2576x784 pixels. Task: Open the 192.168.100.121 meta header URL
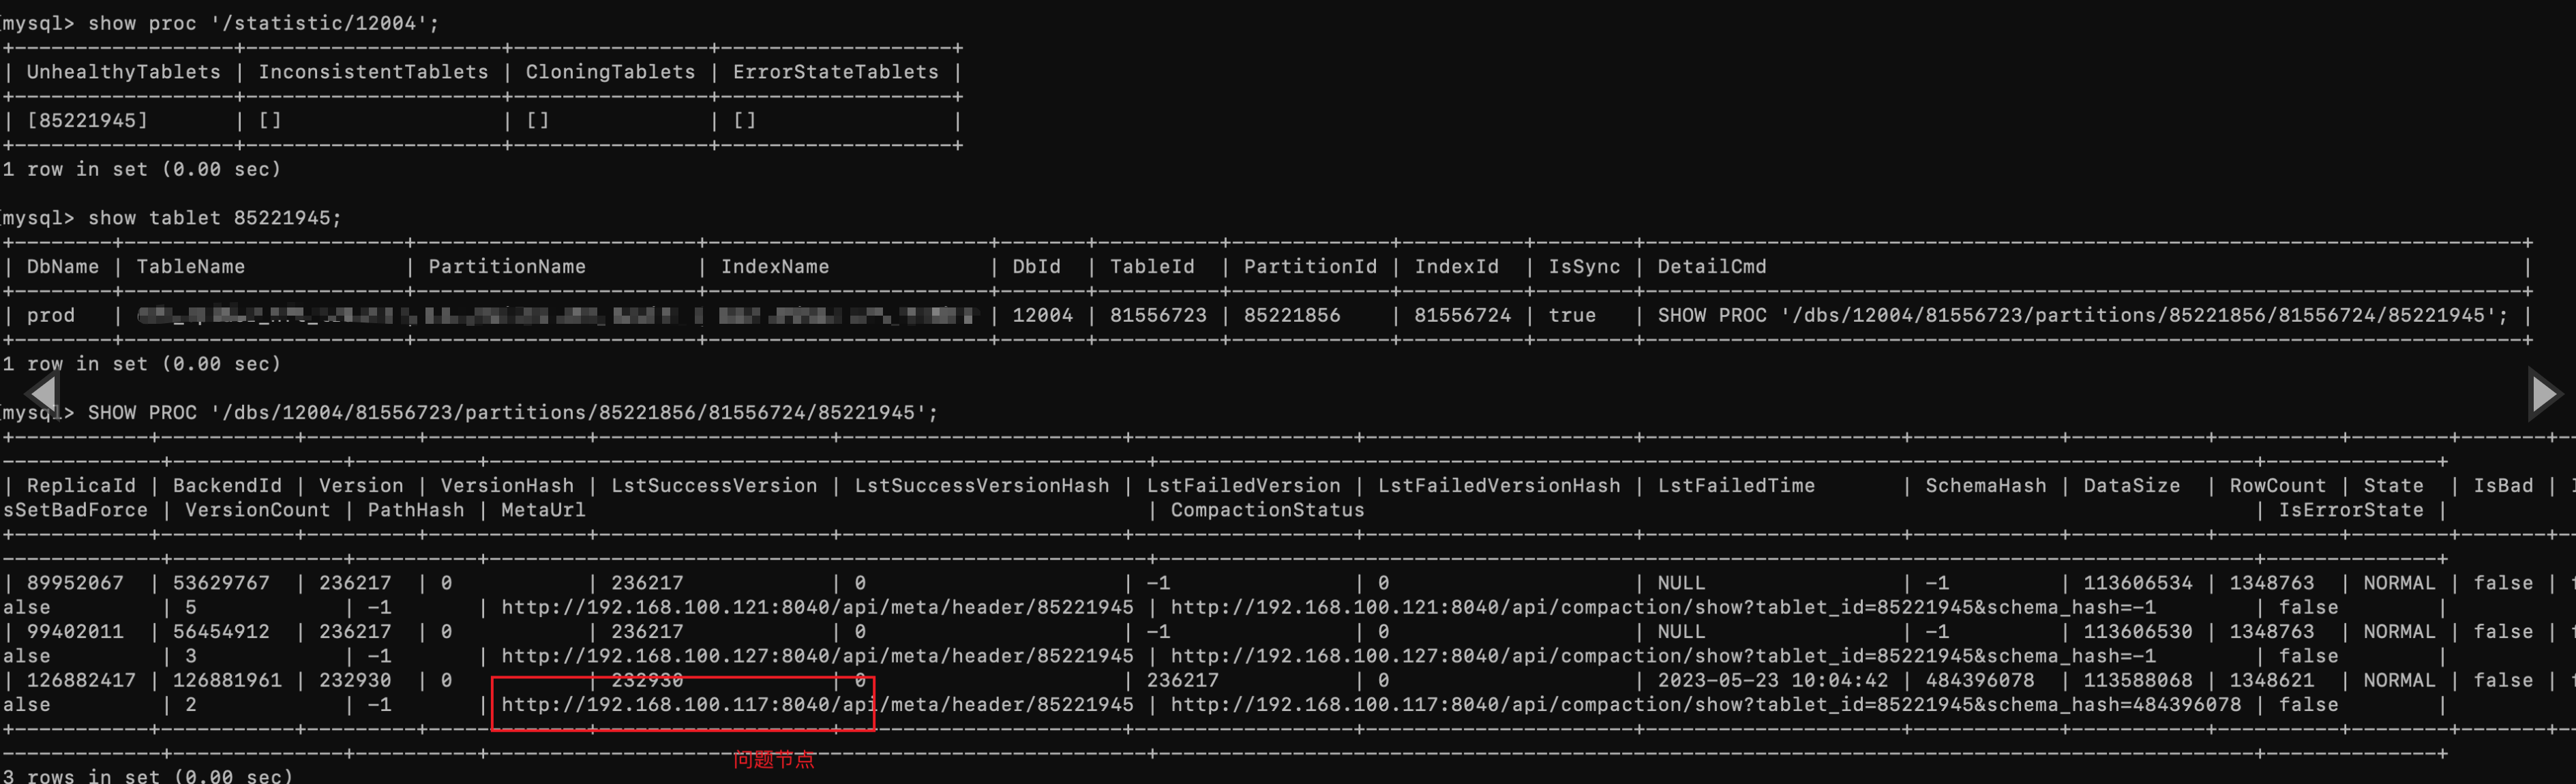[x=817, y=607]
